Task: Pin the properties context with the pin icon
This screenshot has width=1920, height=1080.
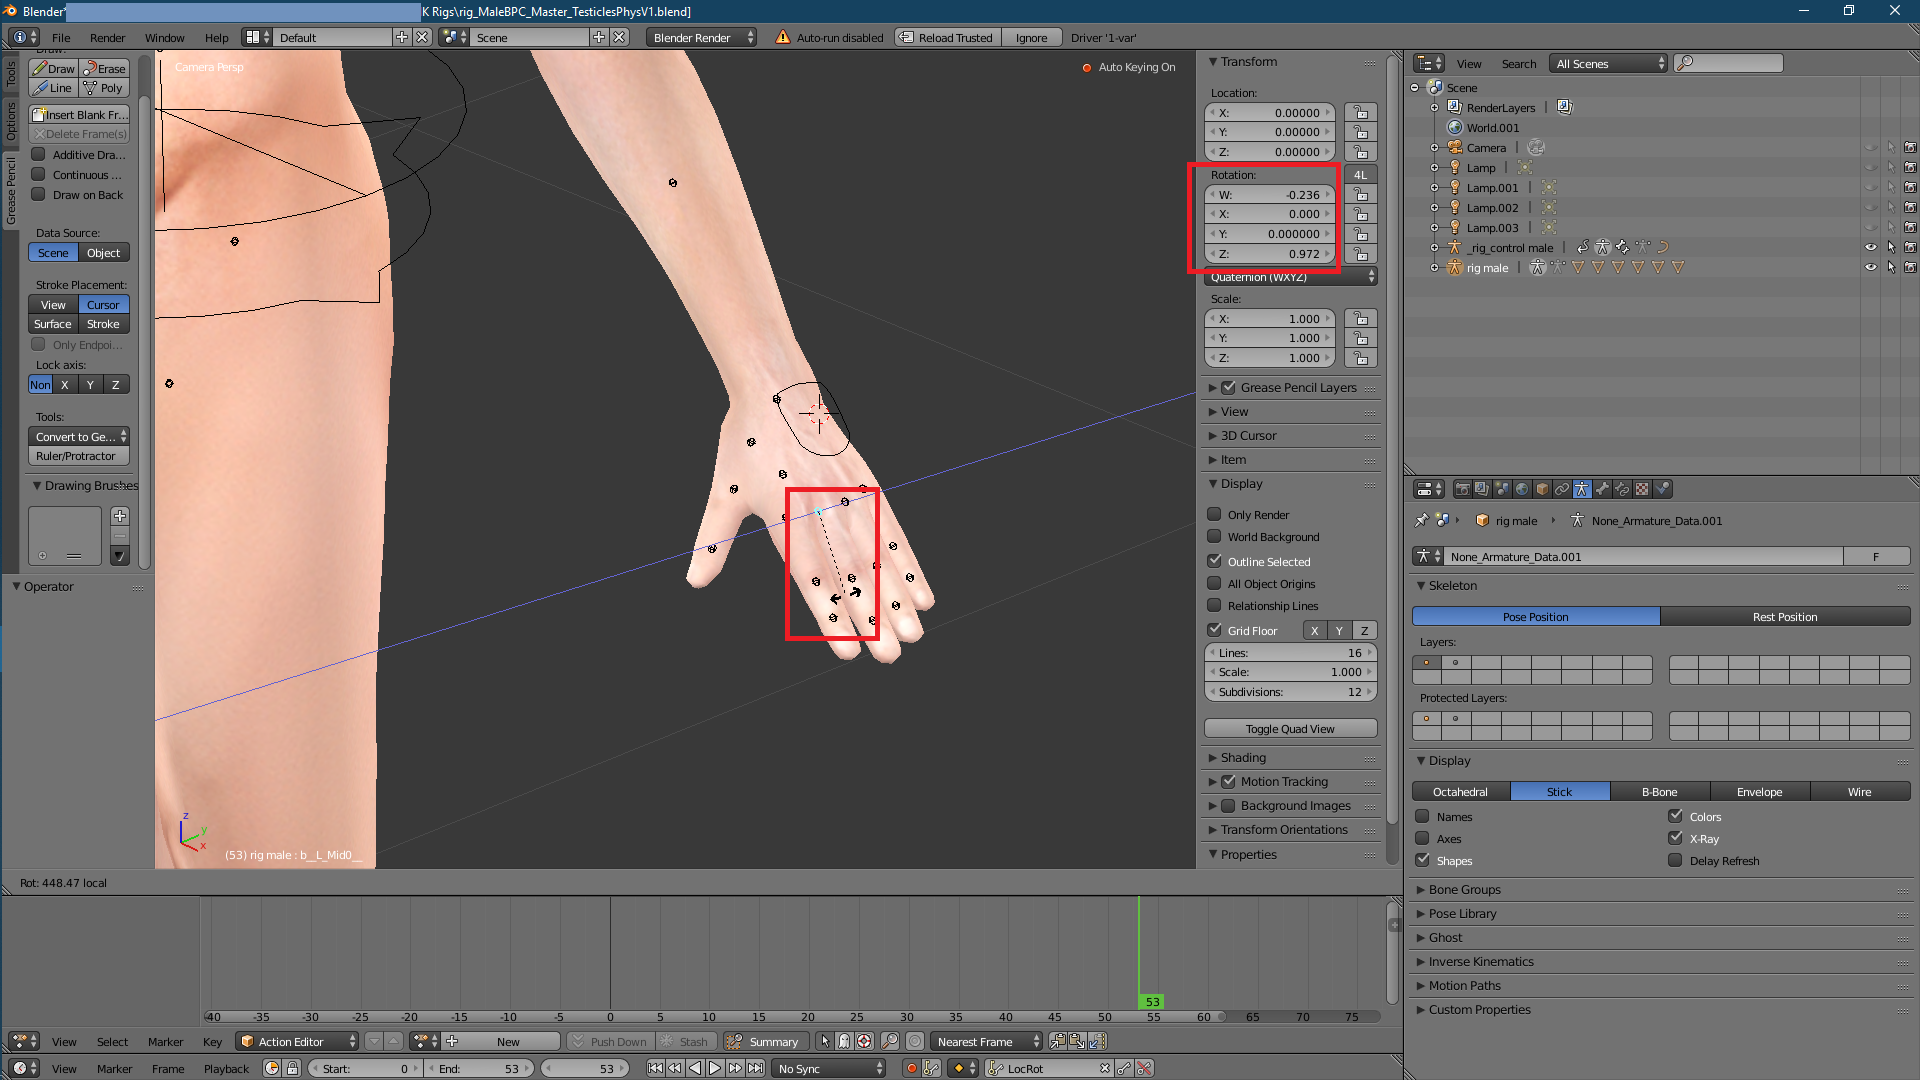Action: (x=1421, y=520)
